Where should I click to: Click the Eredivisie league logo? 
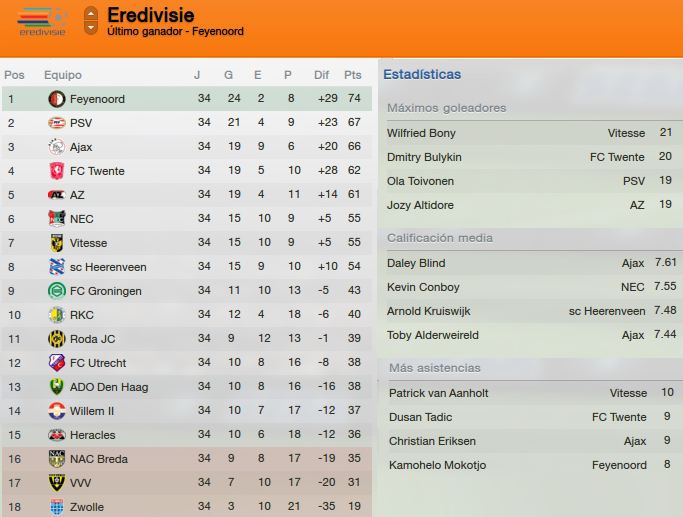pos(42,22)
